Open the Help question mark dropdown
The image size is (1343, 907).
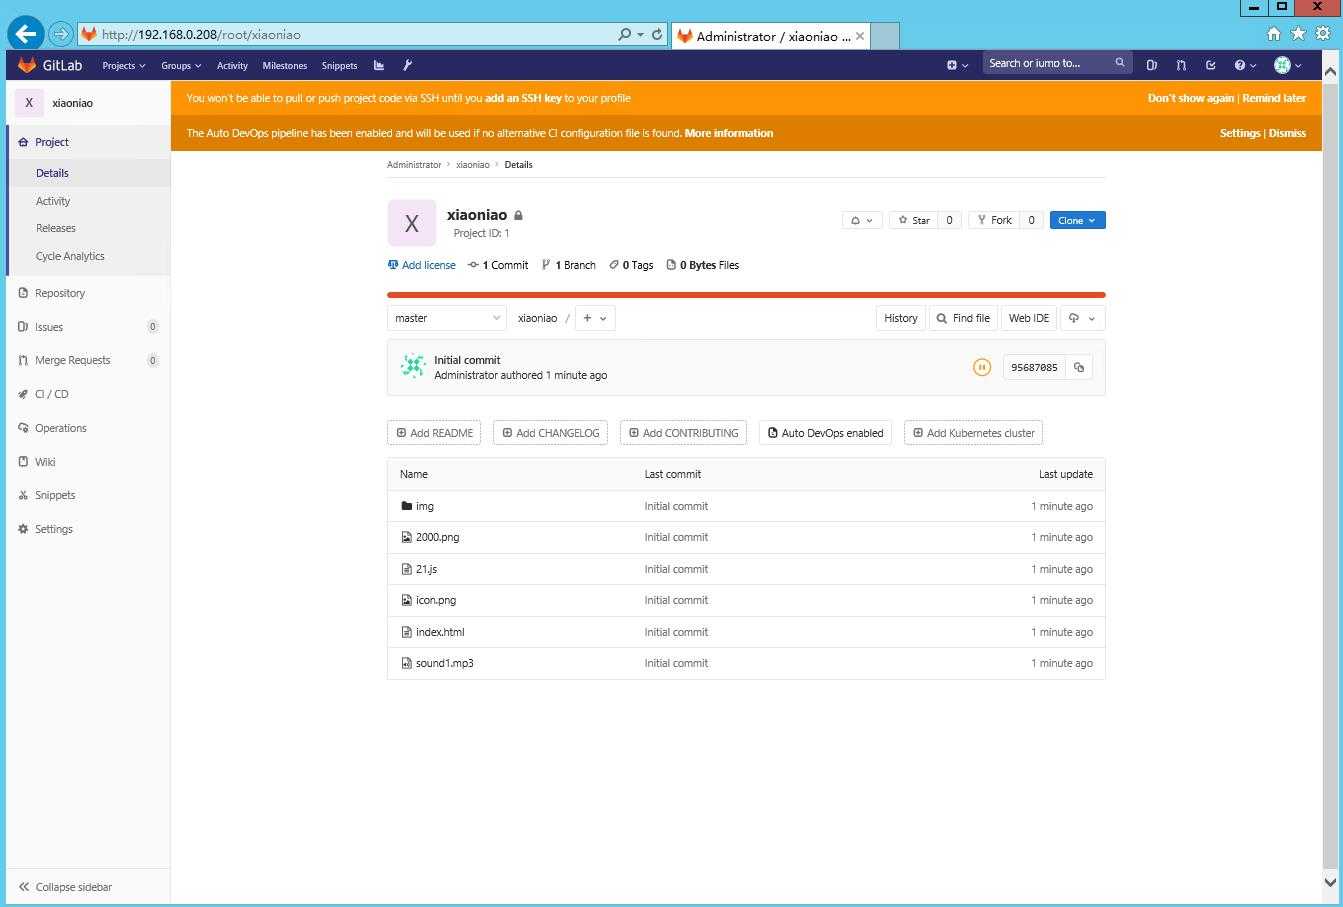pyautogui.click(x=1245, y=65)
